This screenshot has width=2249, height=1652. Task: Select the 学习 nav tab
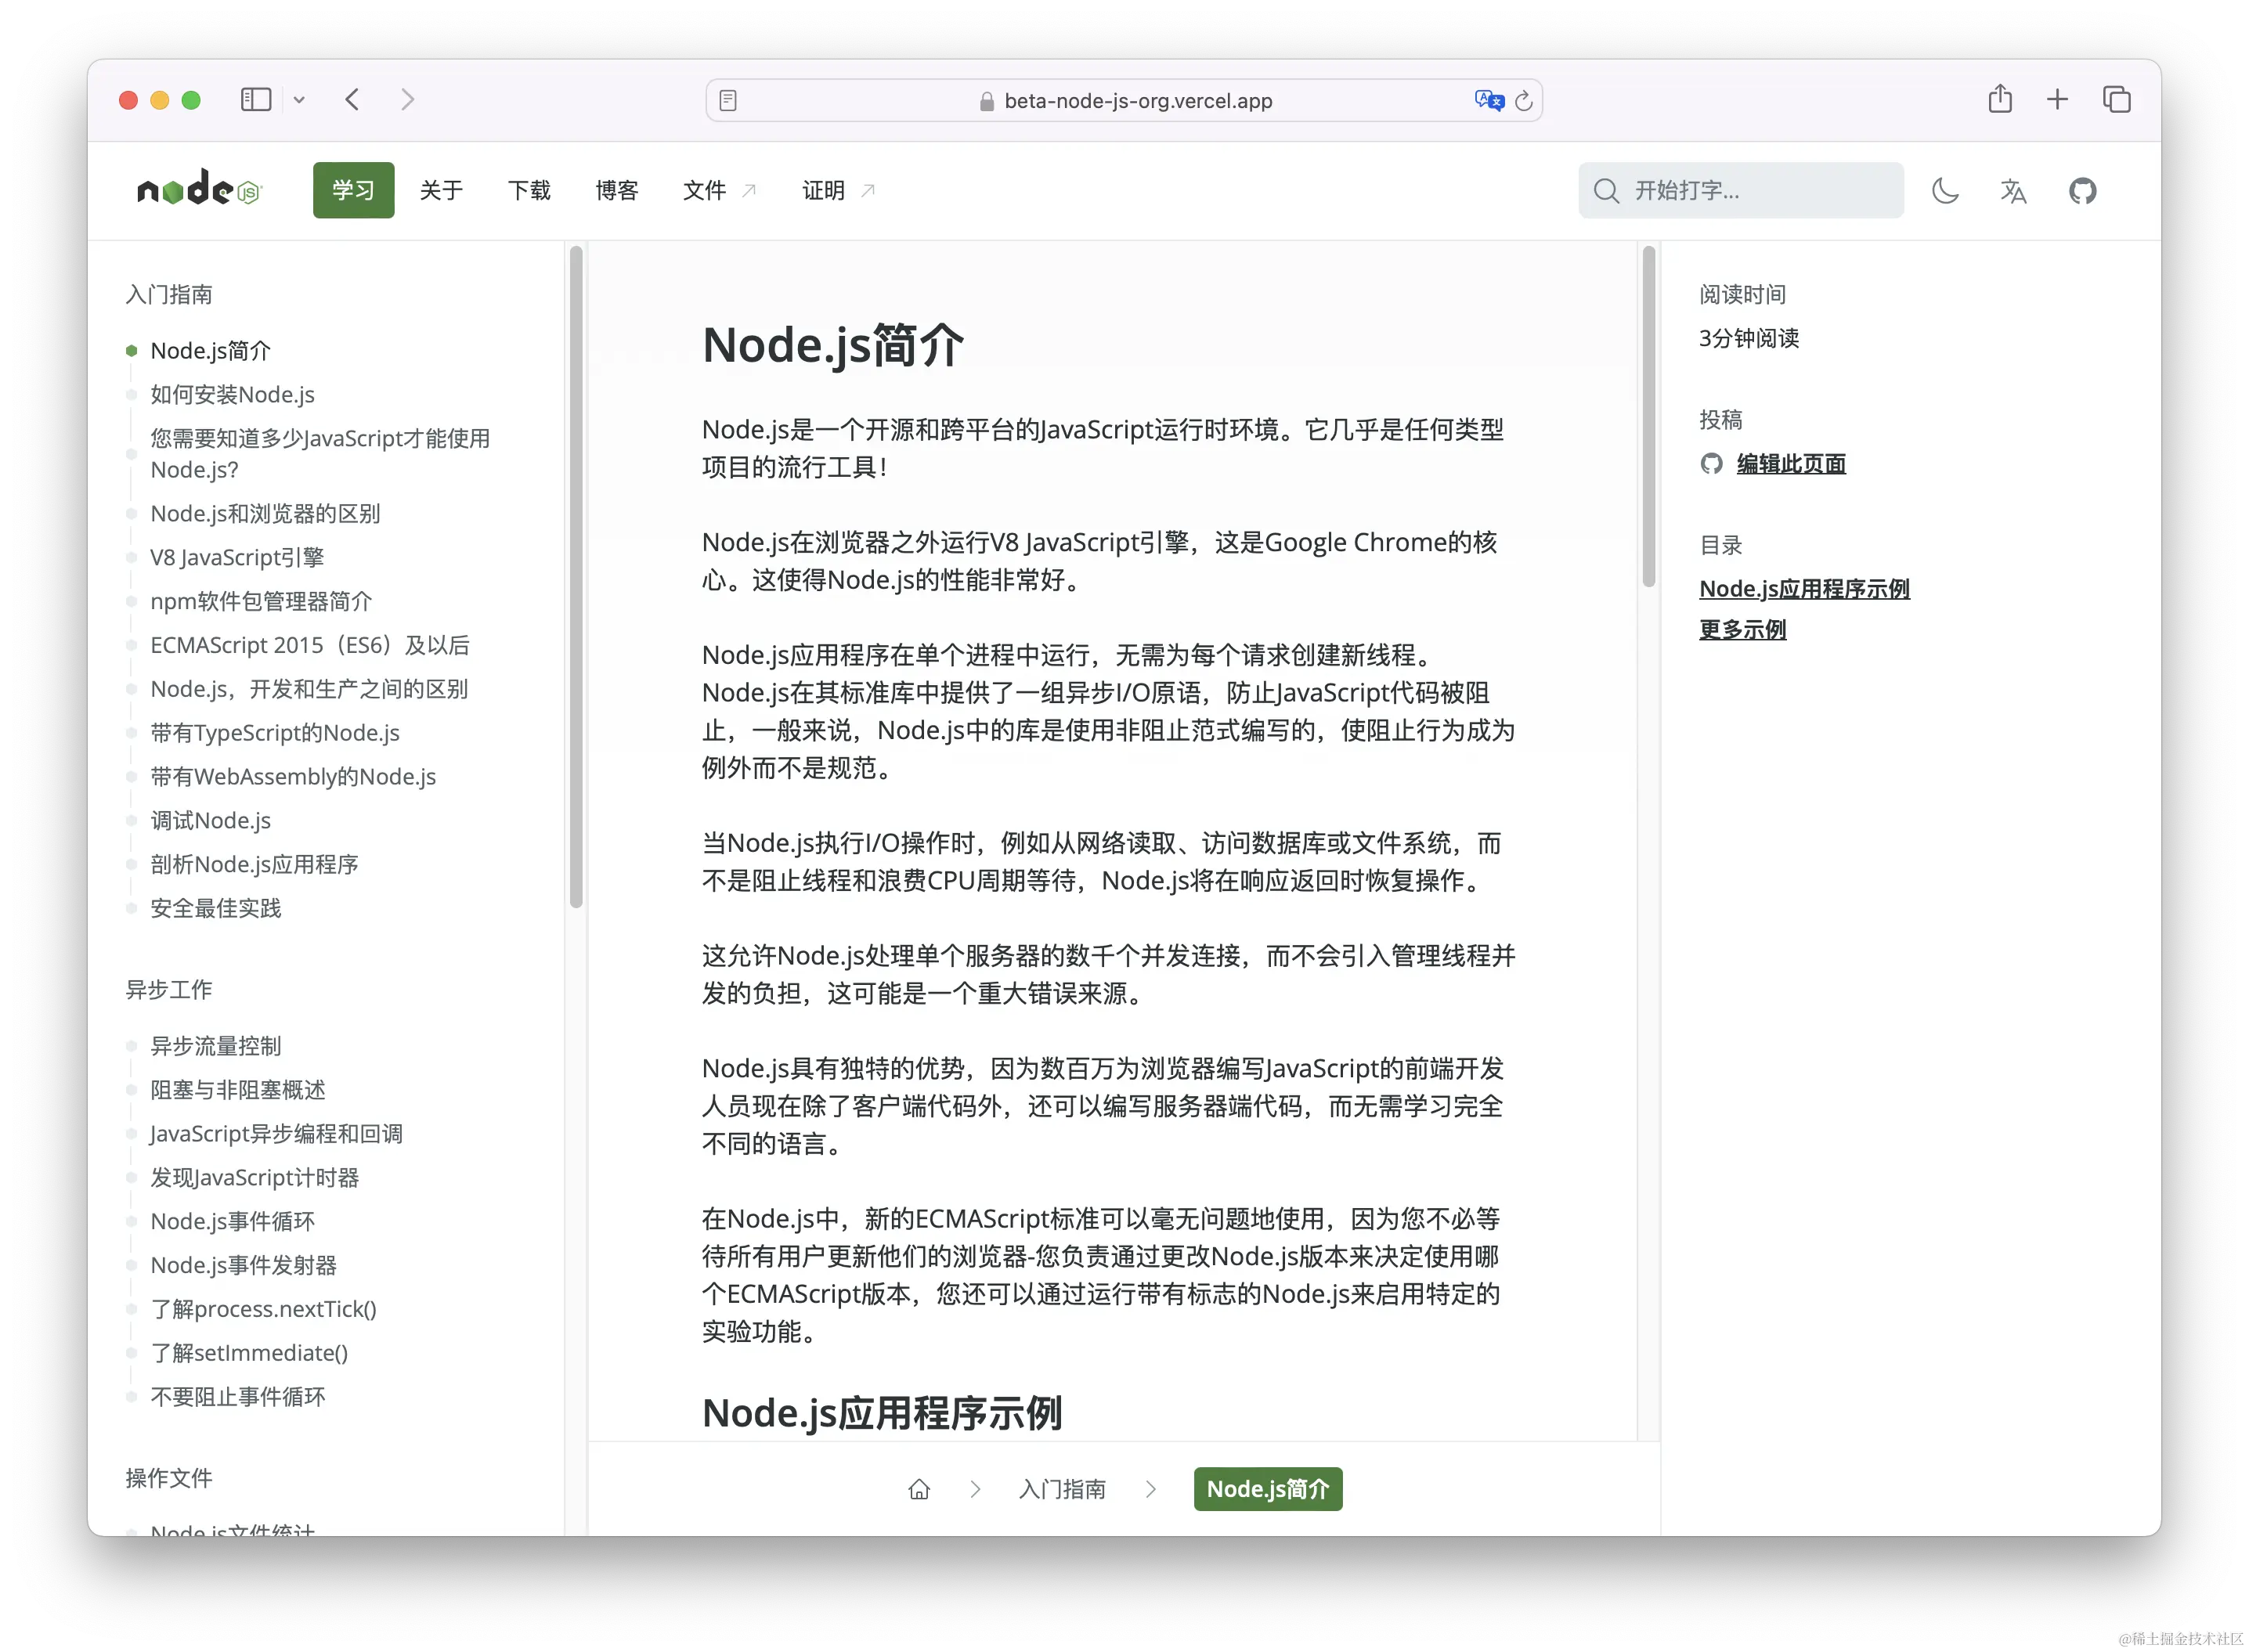pyautogui.click(x=353, y=190)
